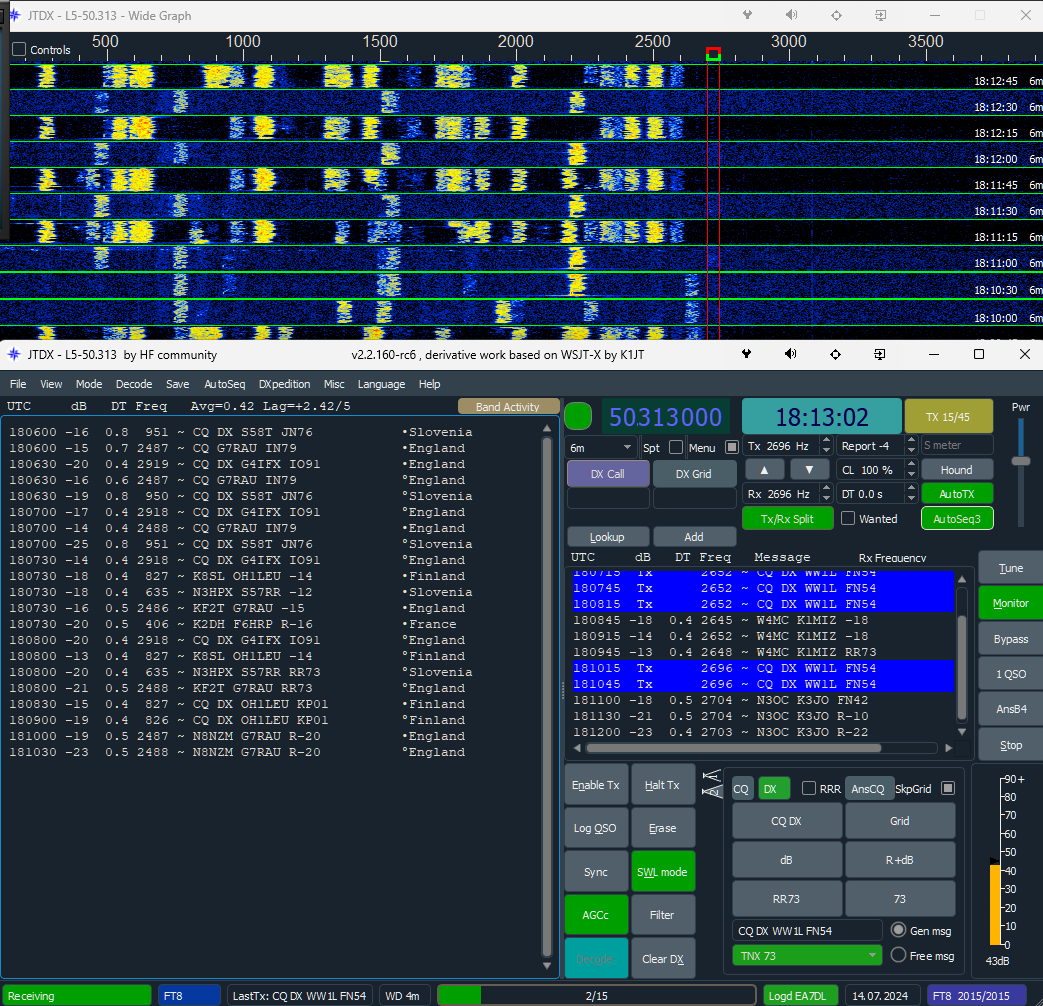Click the upper double-arrow icon beside Halt Tx
1043x1006 pixels.
(712, 776)
